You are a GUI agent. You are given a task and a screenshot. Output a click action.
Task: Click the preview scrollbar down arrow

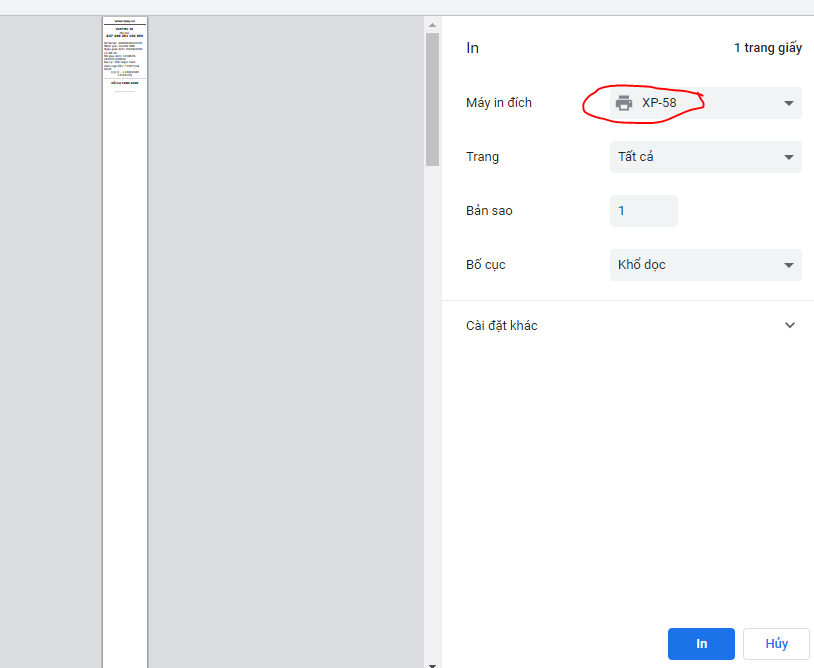(x=432, y=663)
